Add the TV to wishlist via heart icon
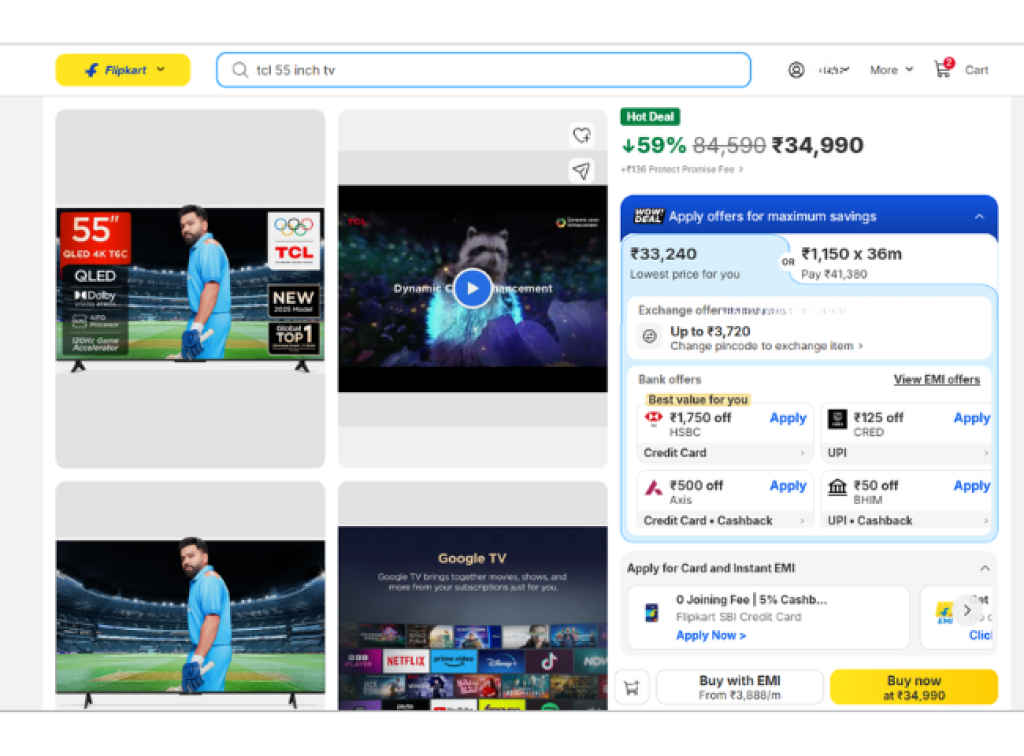 [582, 134]
